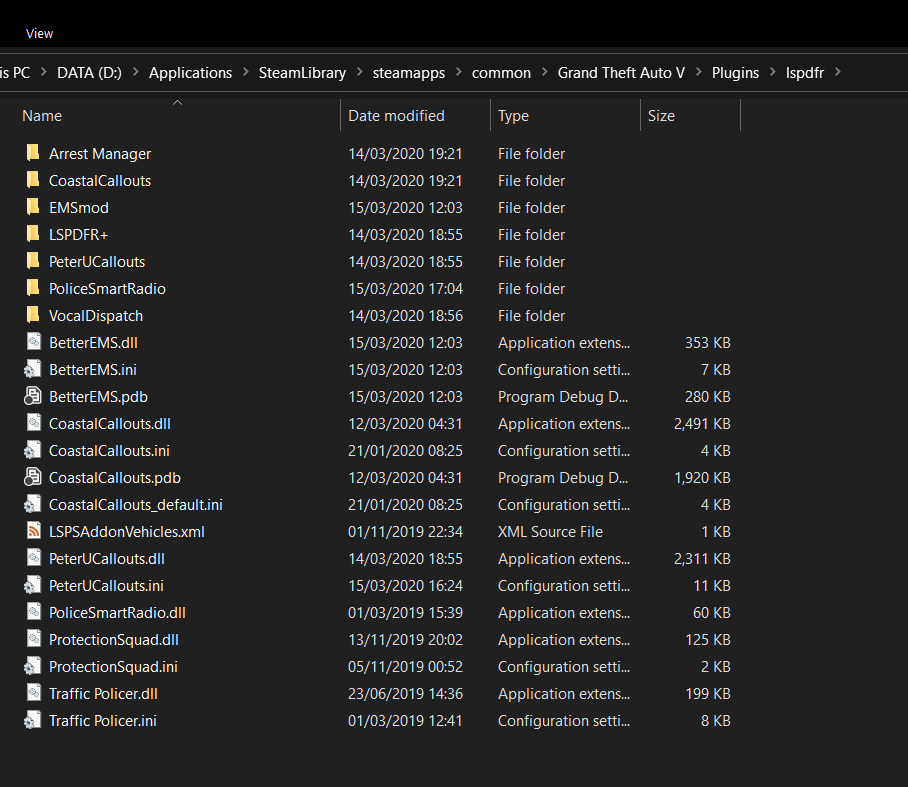908x787 pixels.
Task: Select the PoliceSmartRadio folder name
Action: pyautogui.click(x=107, y=288)
